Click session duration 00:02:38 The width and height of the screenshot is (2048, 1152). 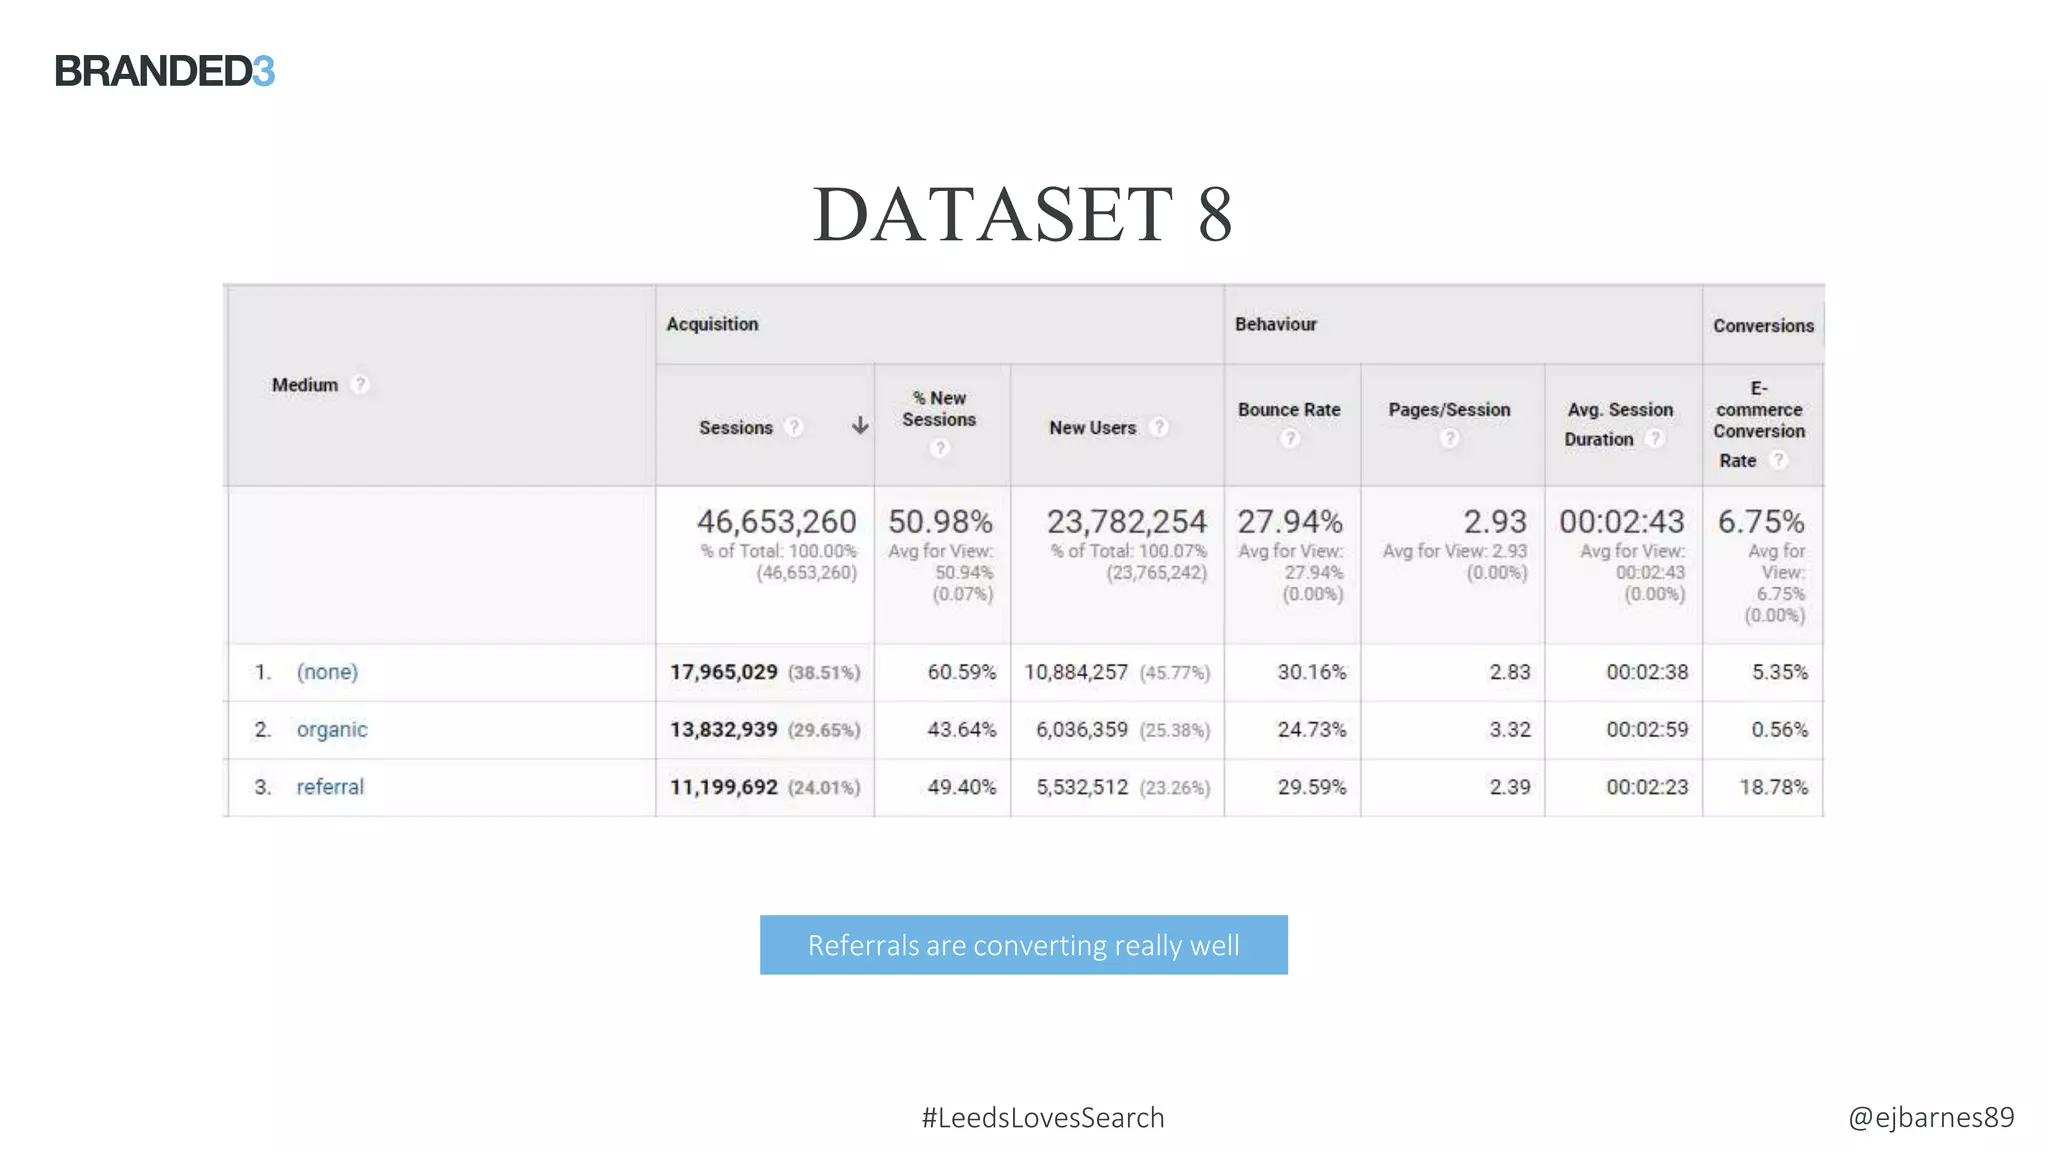(x=1647, y=672)
